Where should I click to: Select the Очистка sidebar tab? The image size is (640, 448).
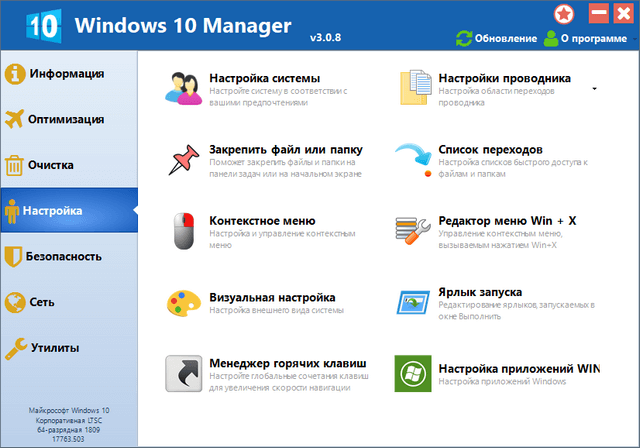pyautogui.click(x=66, y=165)
